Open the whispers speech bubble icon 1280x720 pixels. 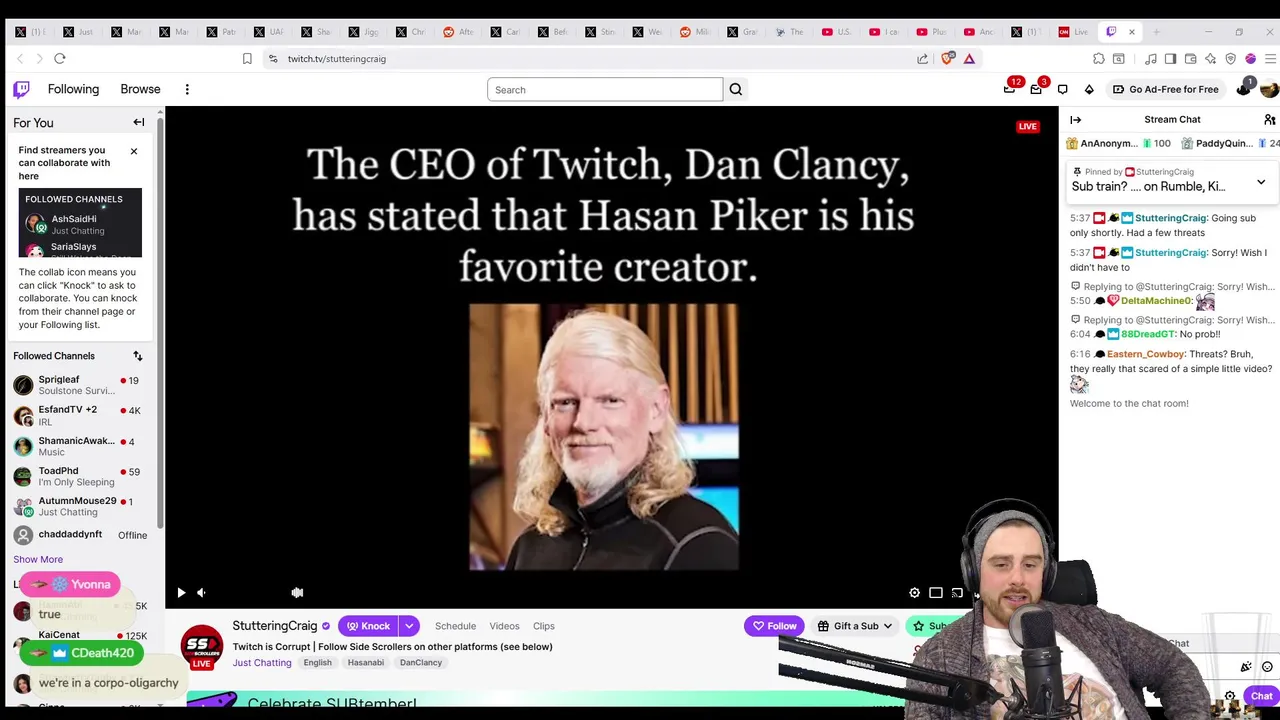(x=1062, y=89)
